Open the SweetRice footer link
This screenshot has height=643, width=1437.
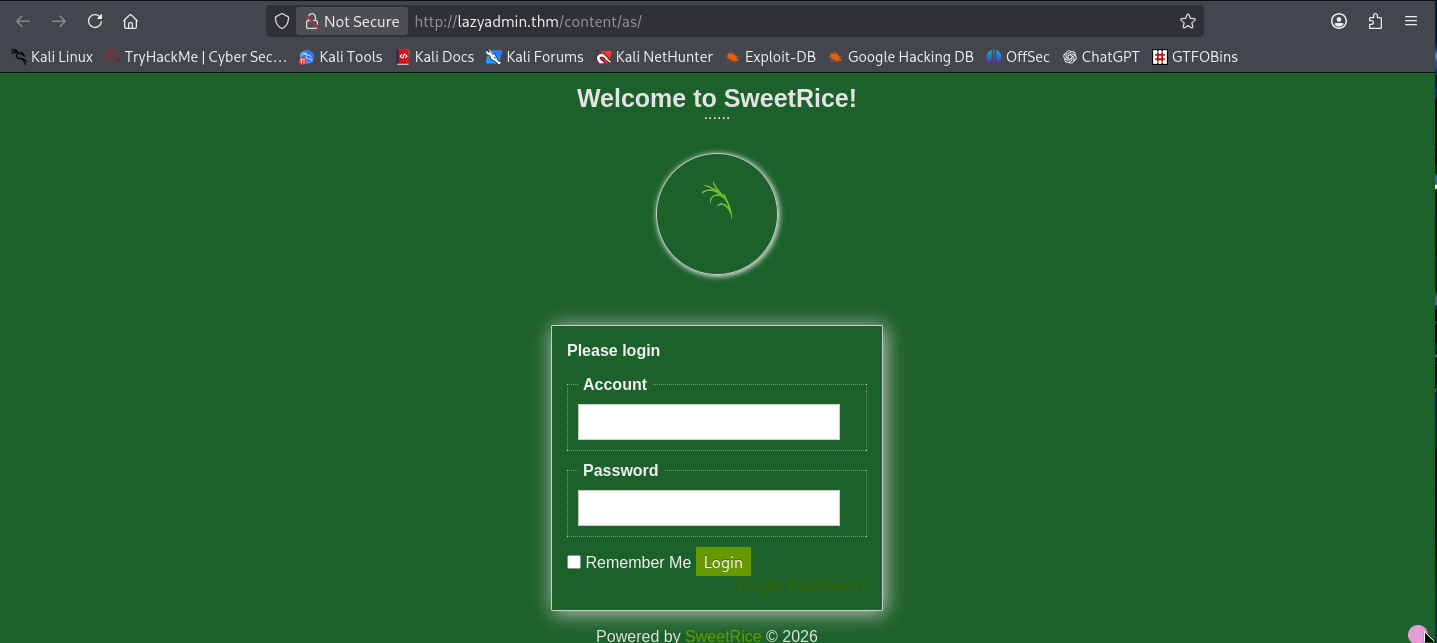tap(723, 636)
